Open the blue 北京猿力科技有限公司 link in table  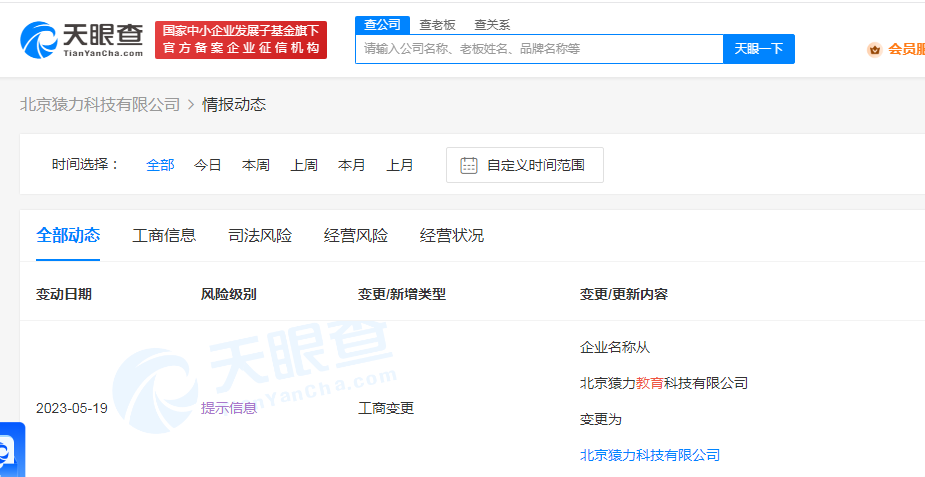tap(650, 455)
